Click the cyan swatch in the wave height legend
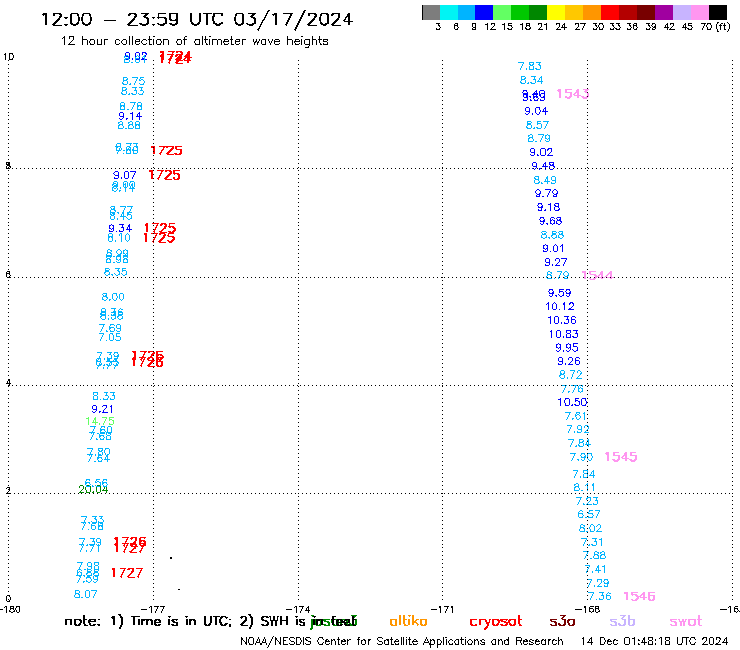Viewport: 740px width, 650px height. point(449,12)
